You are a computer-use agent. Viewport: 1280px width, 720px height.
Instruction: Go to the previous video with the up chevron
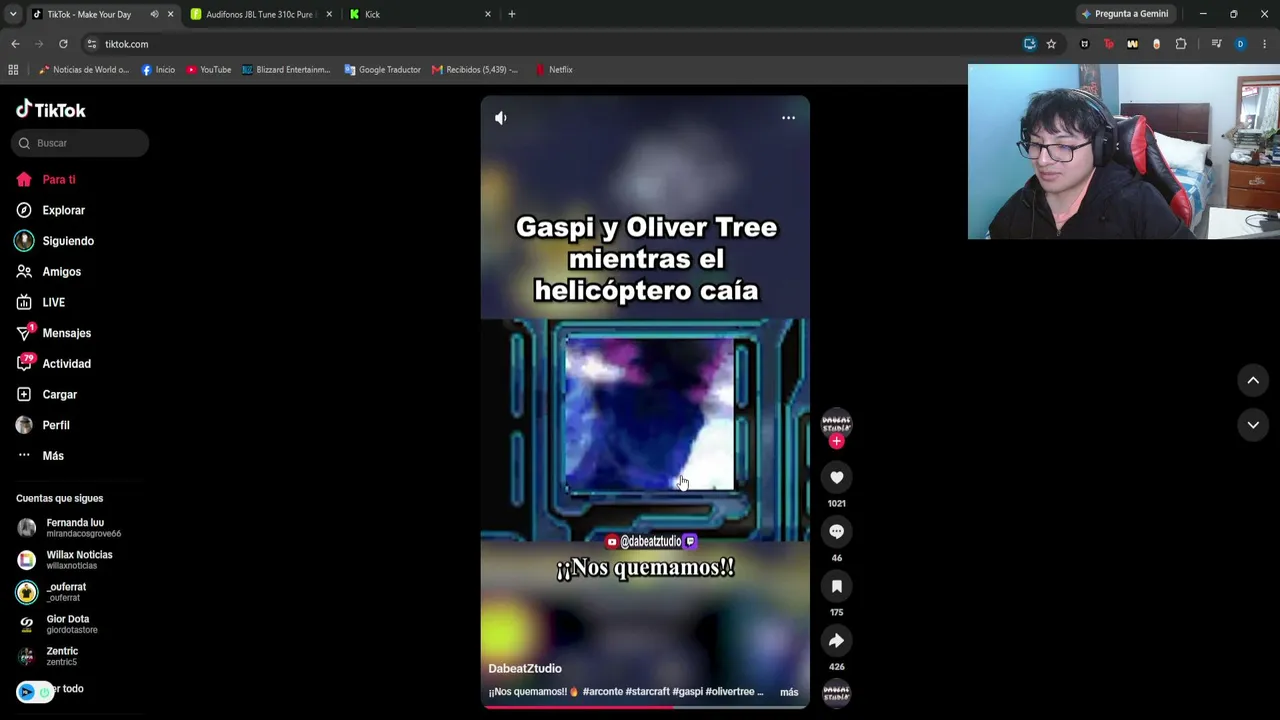1253,380
